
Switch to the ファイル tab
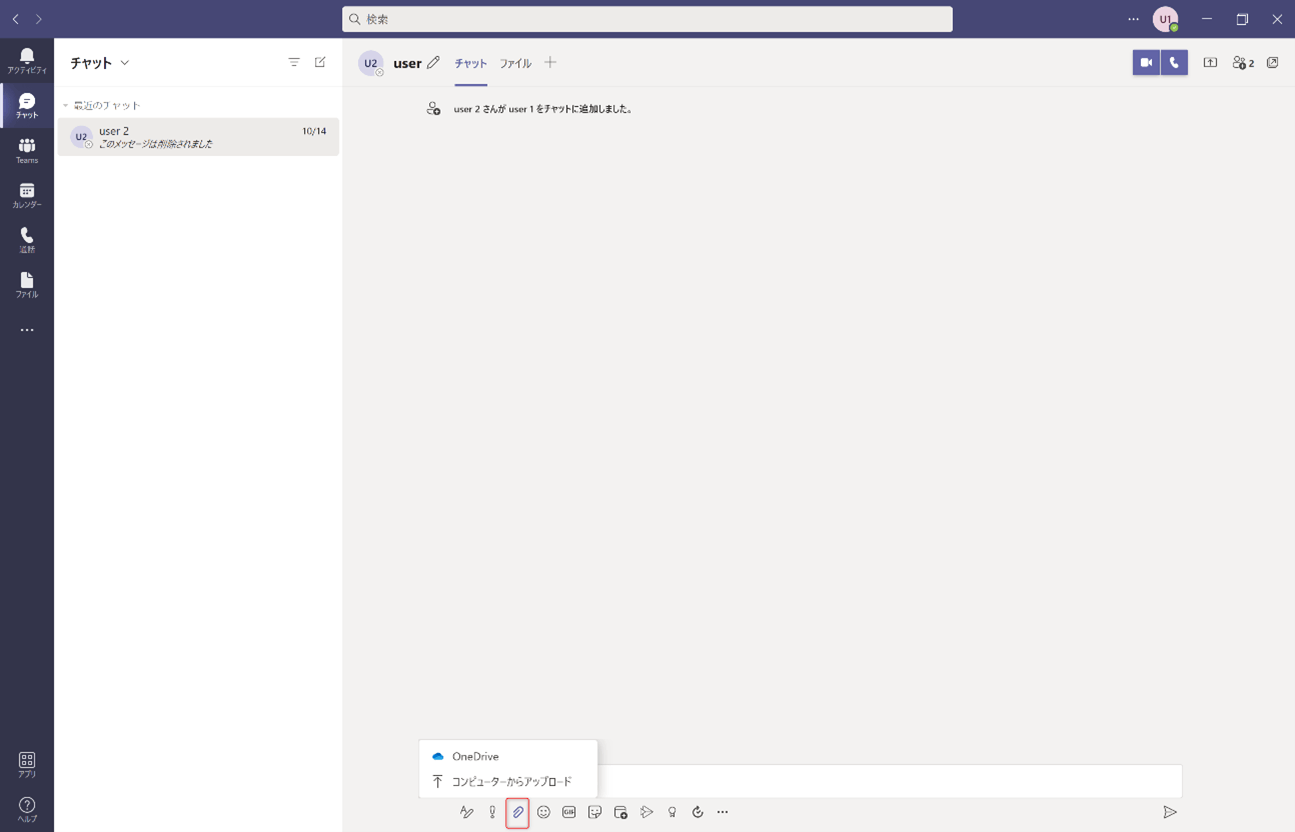point(515,63)
